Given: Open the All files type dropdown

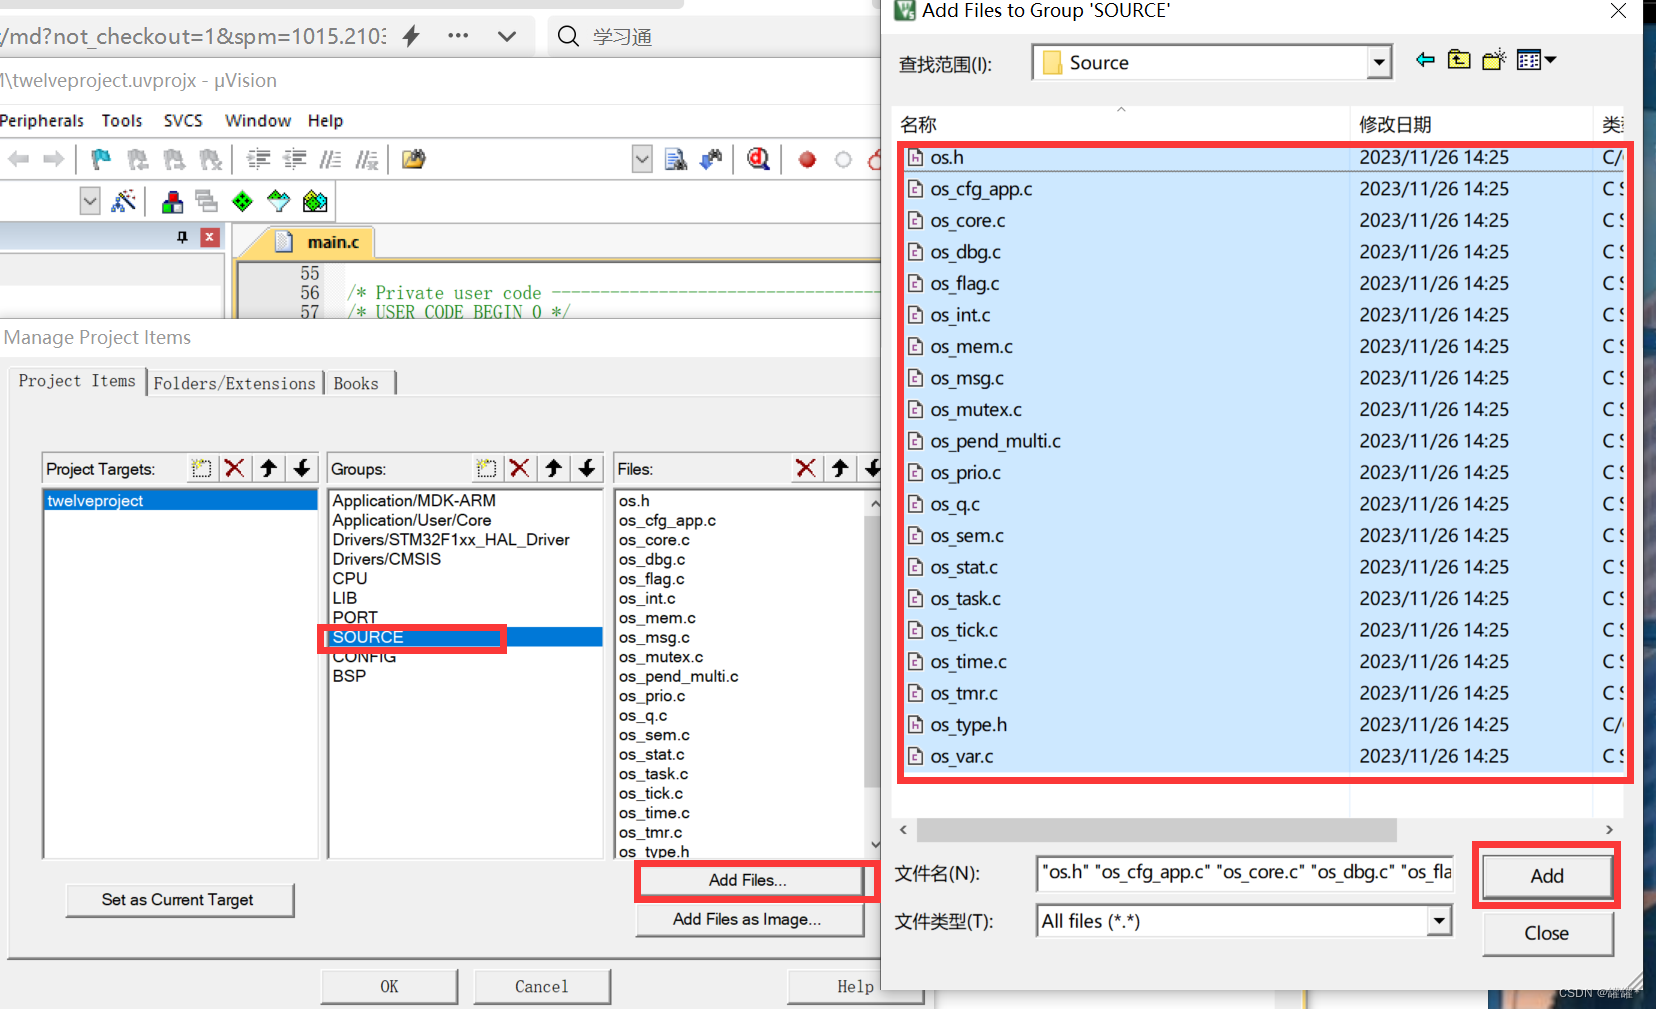Looking at the screenshot, I should coord(1439,921).
